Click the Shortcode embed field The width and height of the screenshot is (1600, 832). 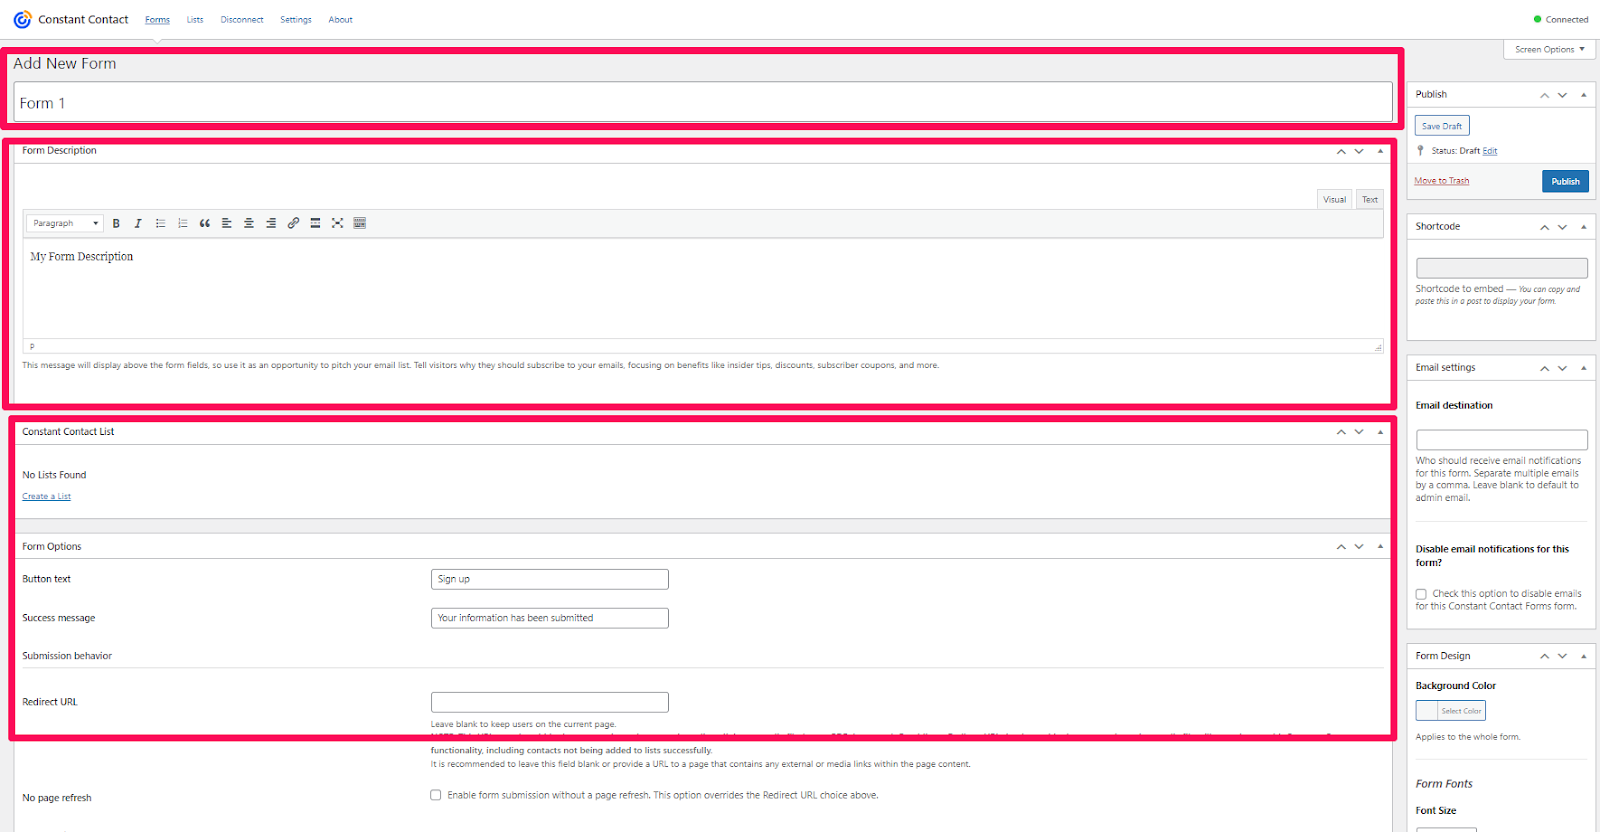(1502, 268)
